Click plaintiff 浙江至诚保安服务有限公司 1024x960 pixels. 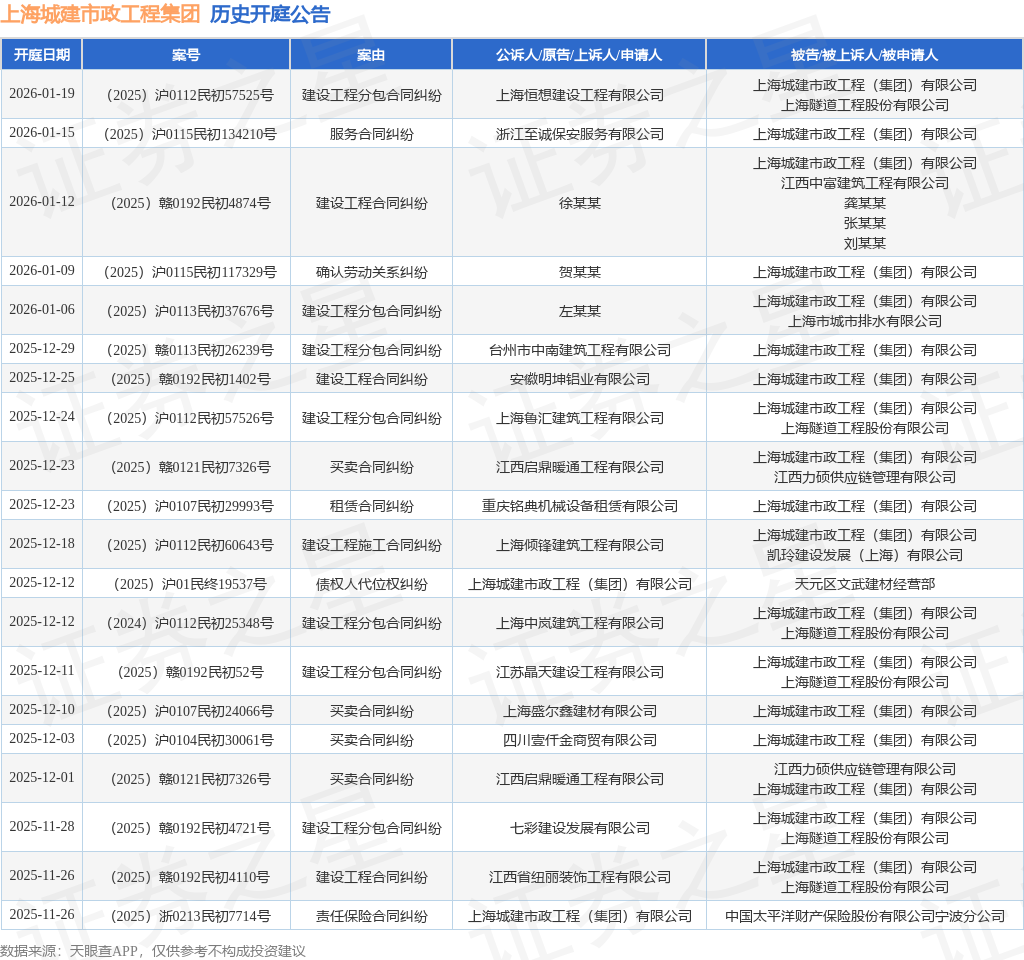pos(579,135)
